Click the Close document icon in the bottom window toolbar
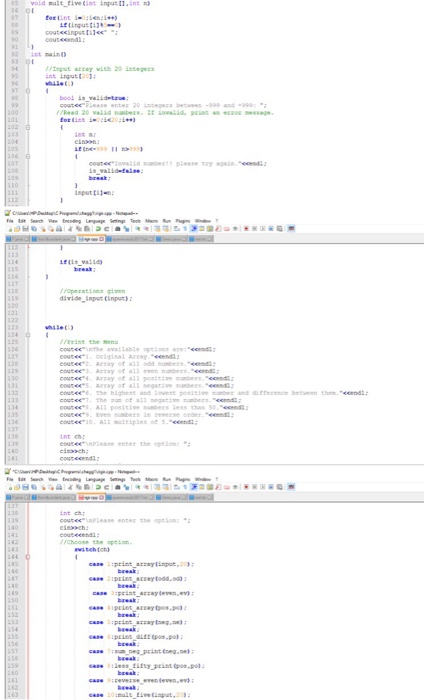 coord(42,487)
